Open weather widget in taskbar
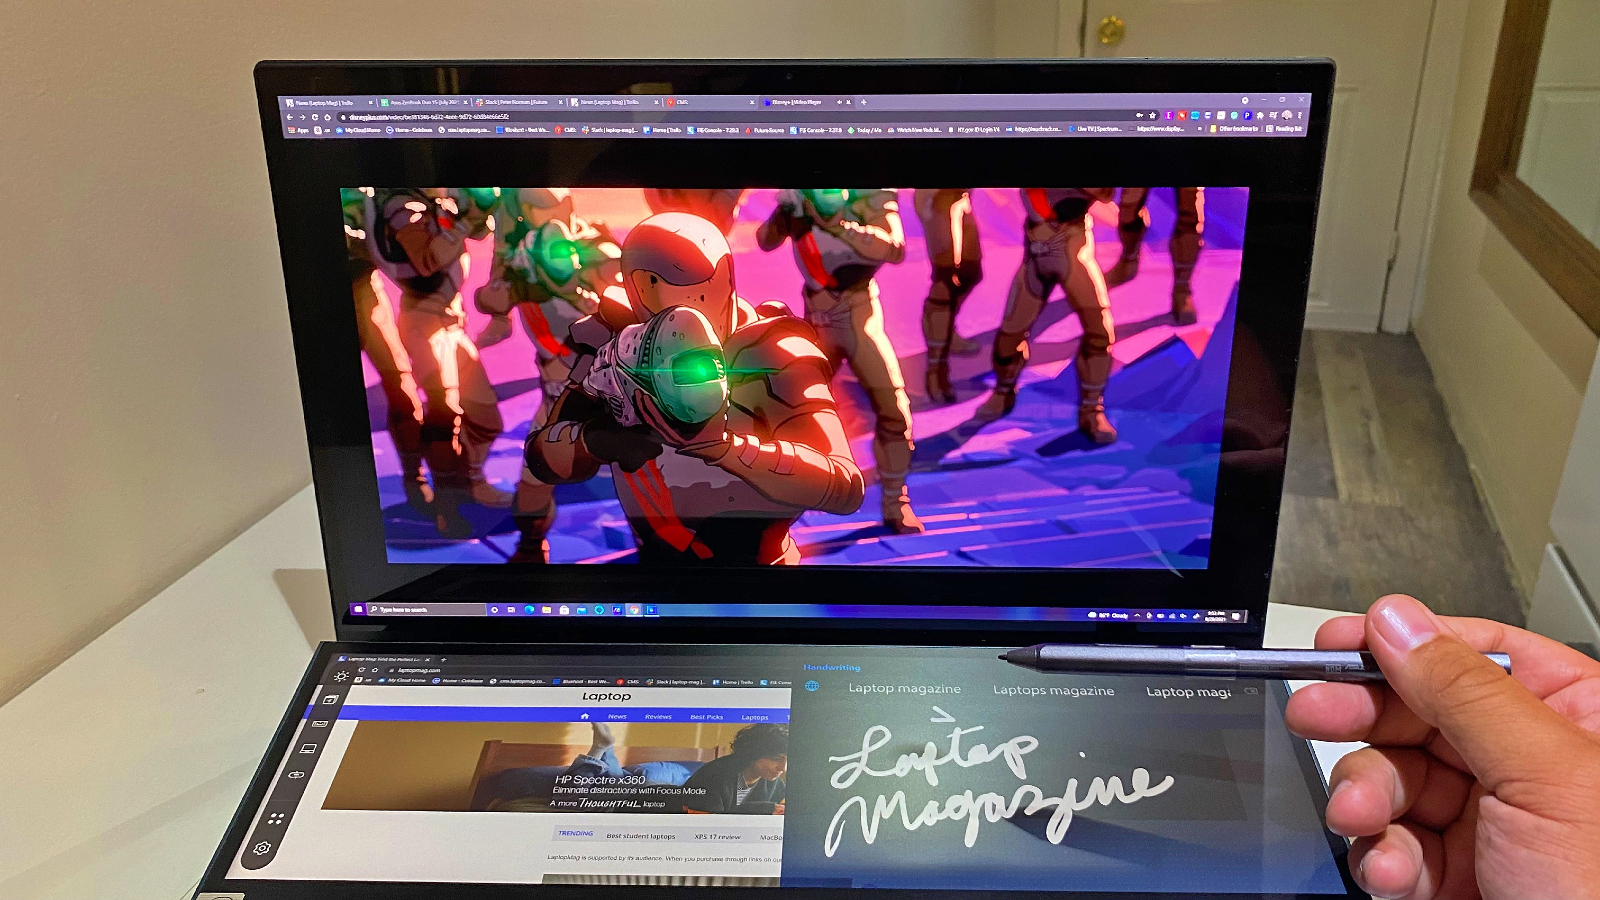Image resolution: width=1600 pixels, height=900 pixels. pyautogui.click(x=1108, y=615)
